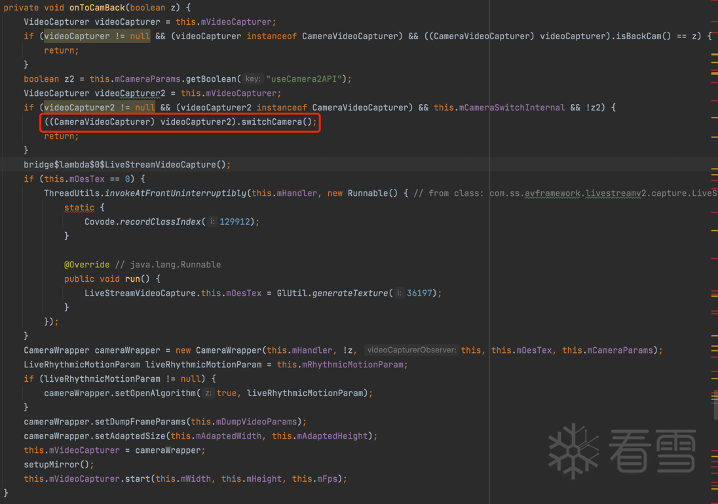Click the boolean z2 declaration
This screenshot has height=504, width=718.
coord(49,79)
